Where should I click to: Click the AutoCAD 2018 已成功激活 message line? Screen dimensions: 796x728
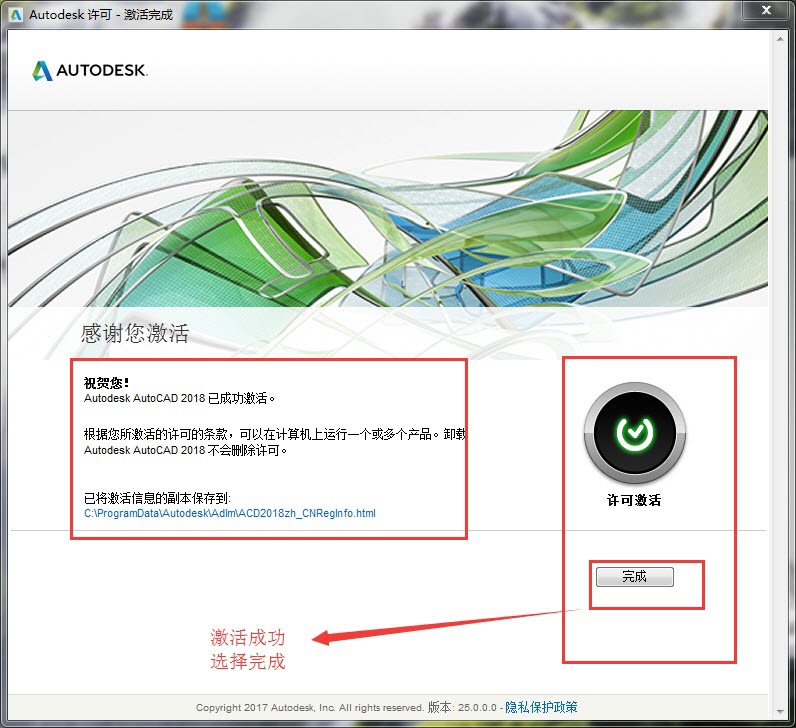[179, 398]
